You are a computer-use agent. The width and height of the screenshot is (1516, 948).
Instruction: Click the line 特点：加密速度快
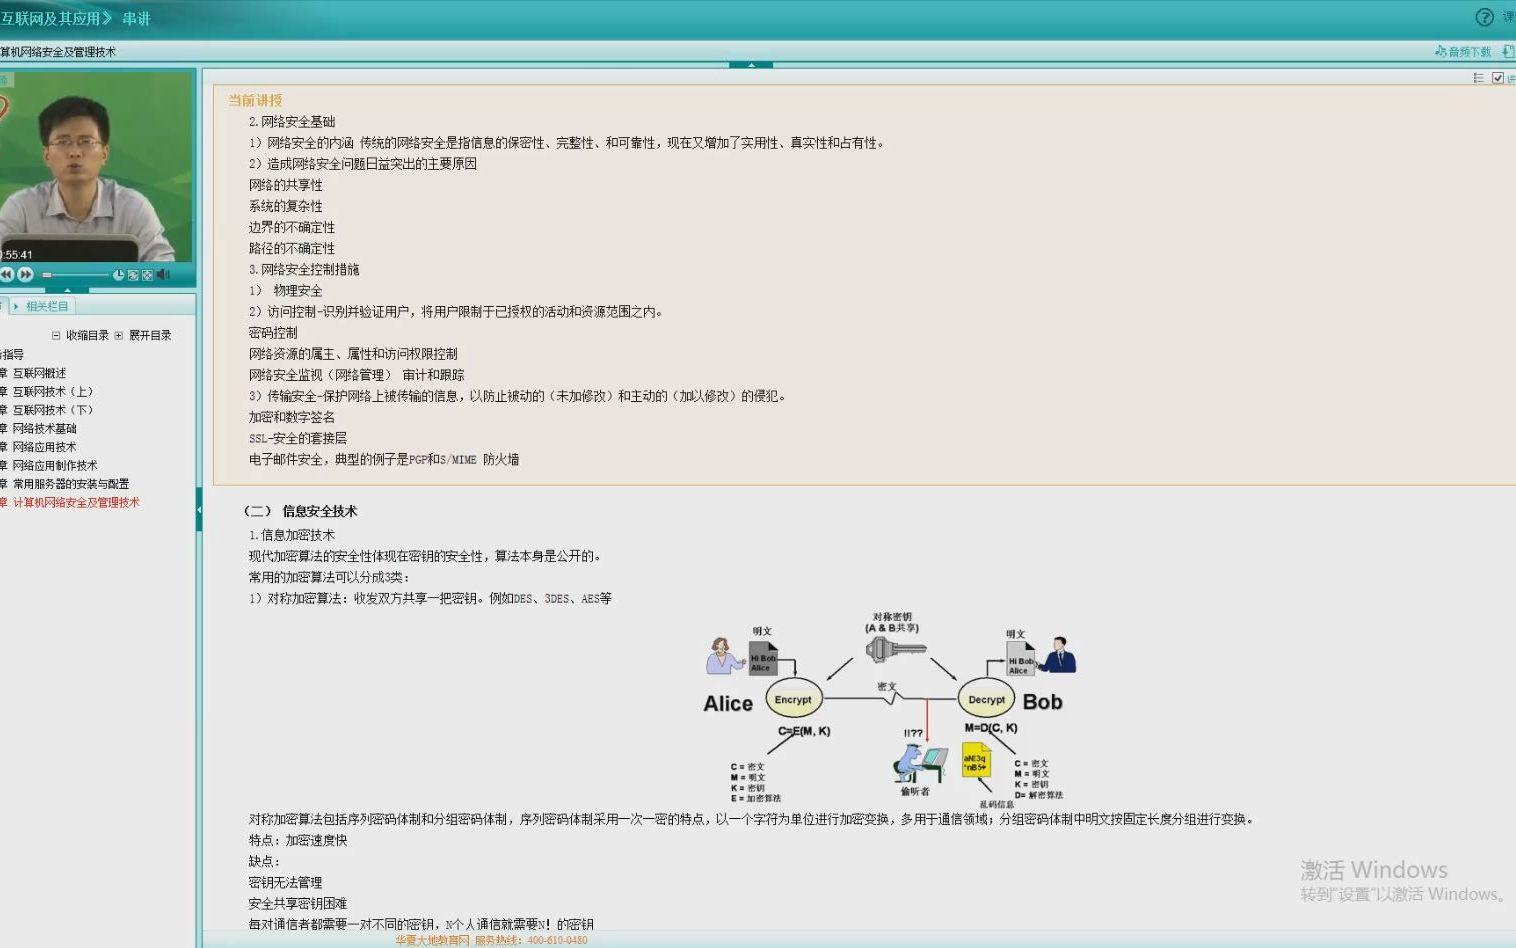(x=298, y=840)
